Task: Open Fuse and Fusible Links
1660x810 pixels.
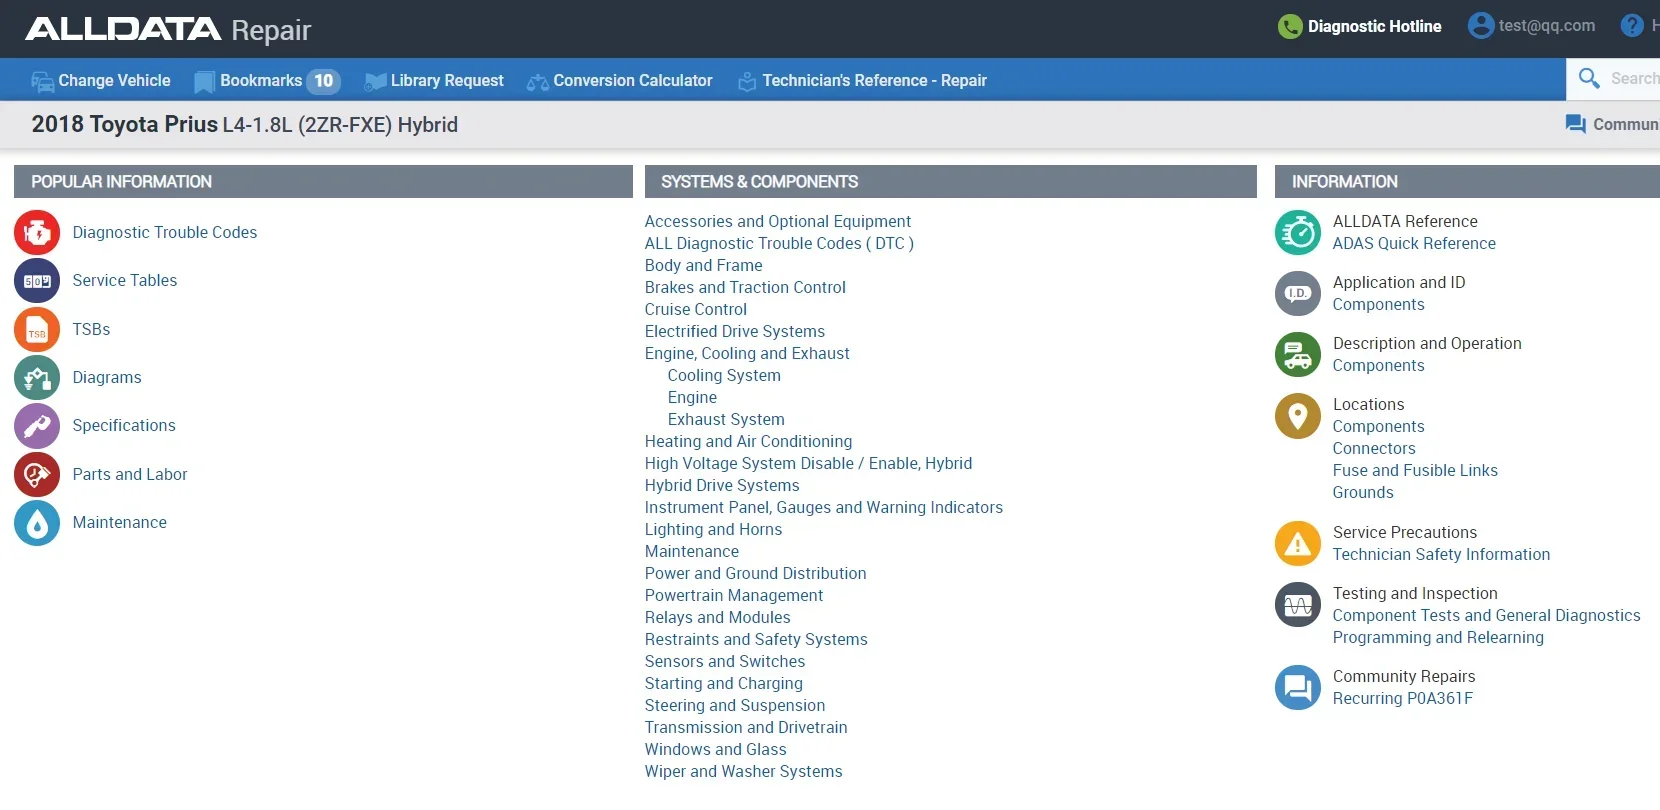Action: (1415, 471)
